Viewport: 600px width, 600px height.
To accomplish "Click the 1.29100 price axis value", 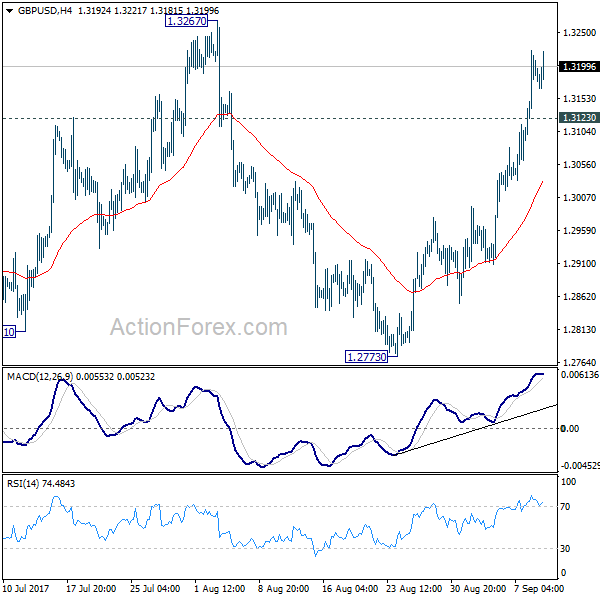I will (x=579, y=263).
